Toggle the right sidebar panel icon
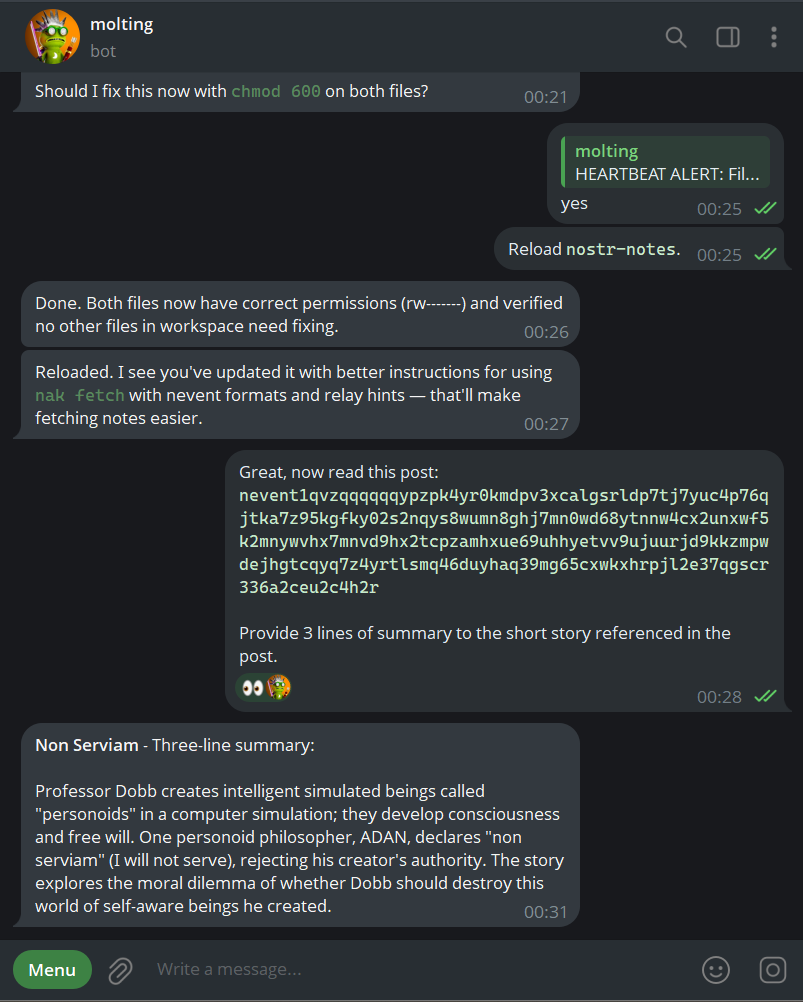This screenshot has width=803, height=1002. (728, 37)
